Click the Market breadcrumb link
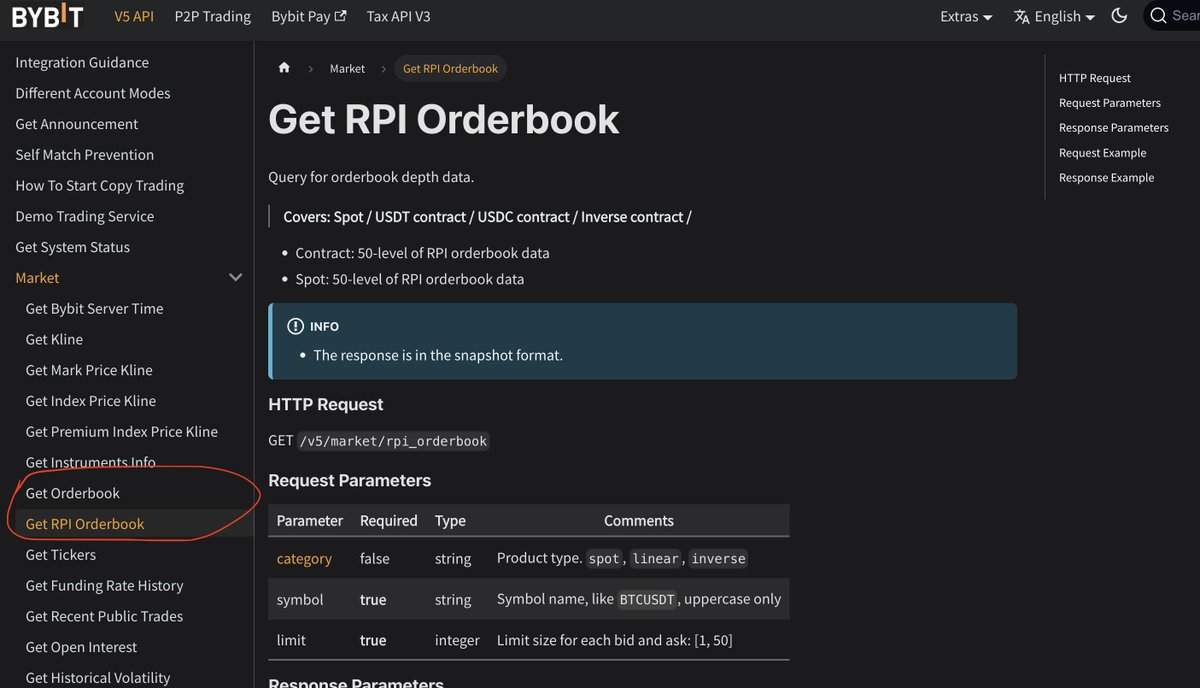The width and height of the screenshot is (1200, 688). coord(347,69)
